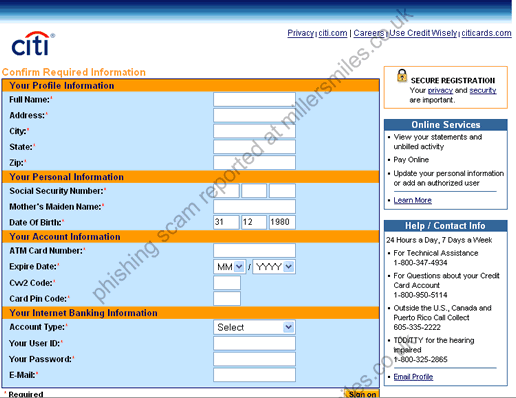The height and width of the screenshot is (398, 516).
Task: Open the Careers link
Action: tap(369, 33)
